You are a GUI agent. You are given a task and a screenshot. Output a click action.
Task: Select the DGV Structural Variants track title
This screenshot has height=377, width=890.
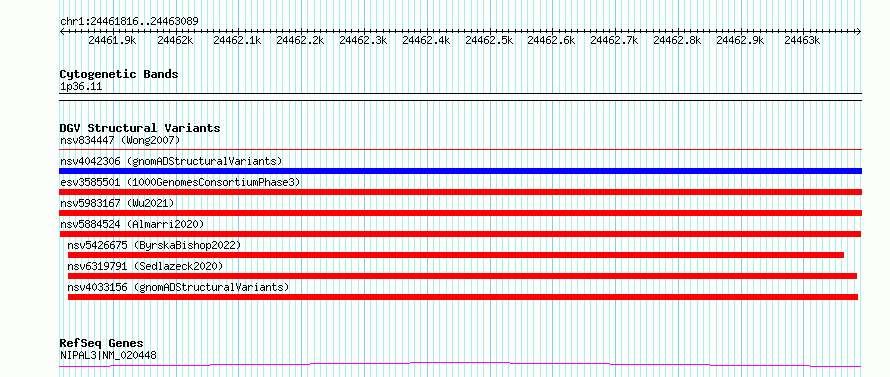click(x=140, y=128)
